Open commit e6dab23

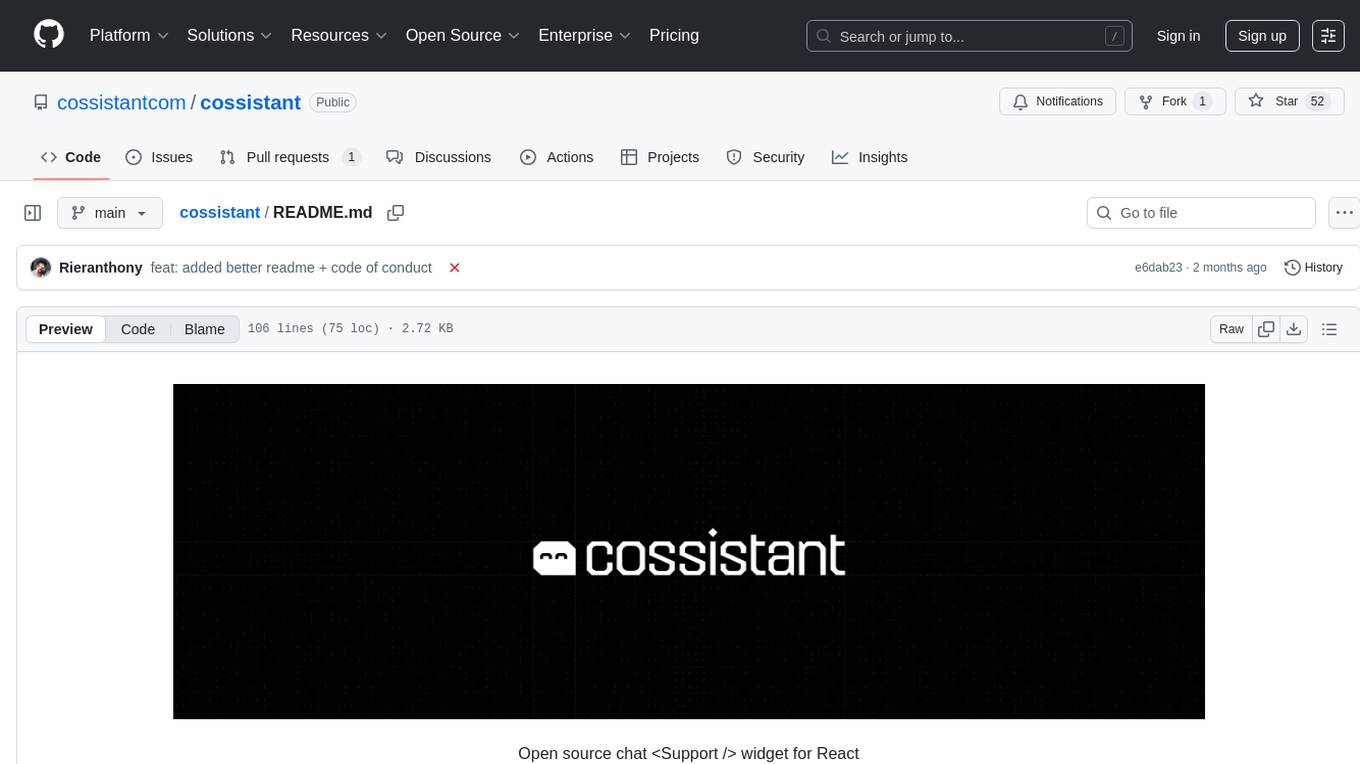pos(1158,268)
